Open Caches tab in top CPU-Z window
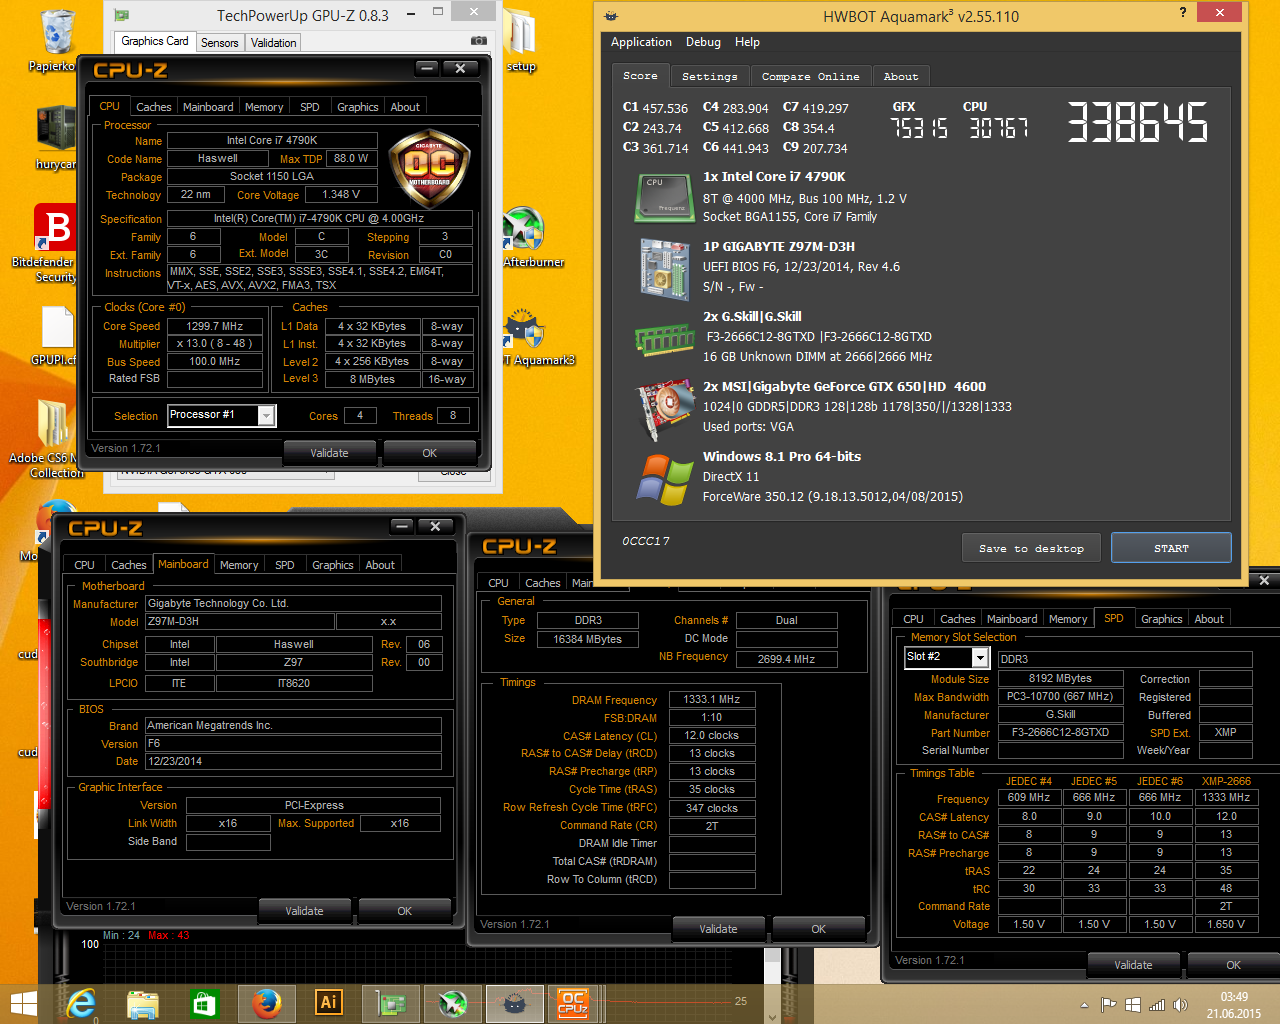1280x1024 pixels. click(154, 107)
